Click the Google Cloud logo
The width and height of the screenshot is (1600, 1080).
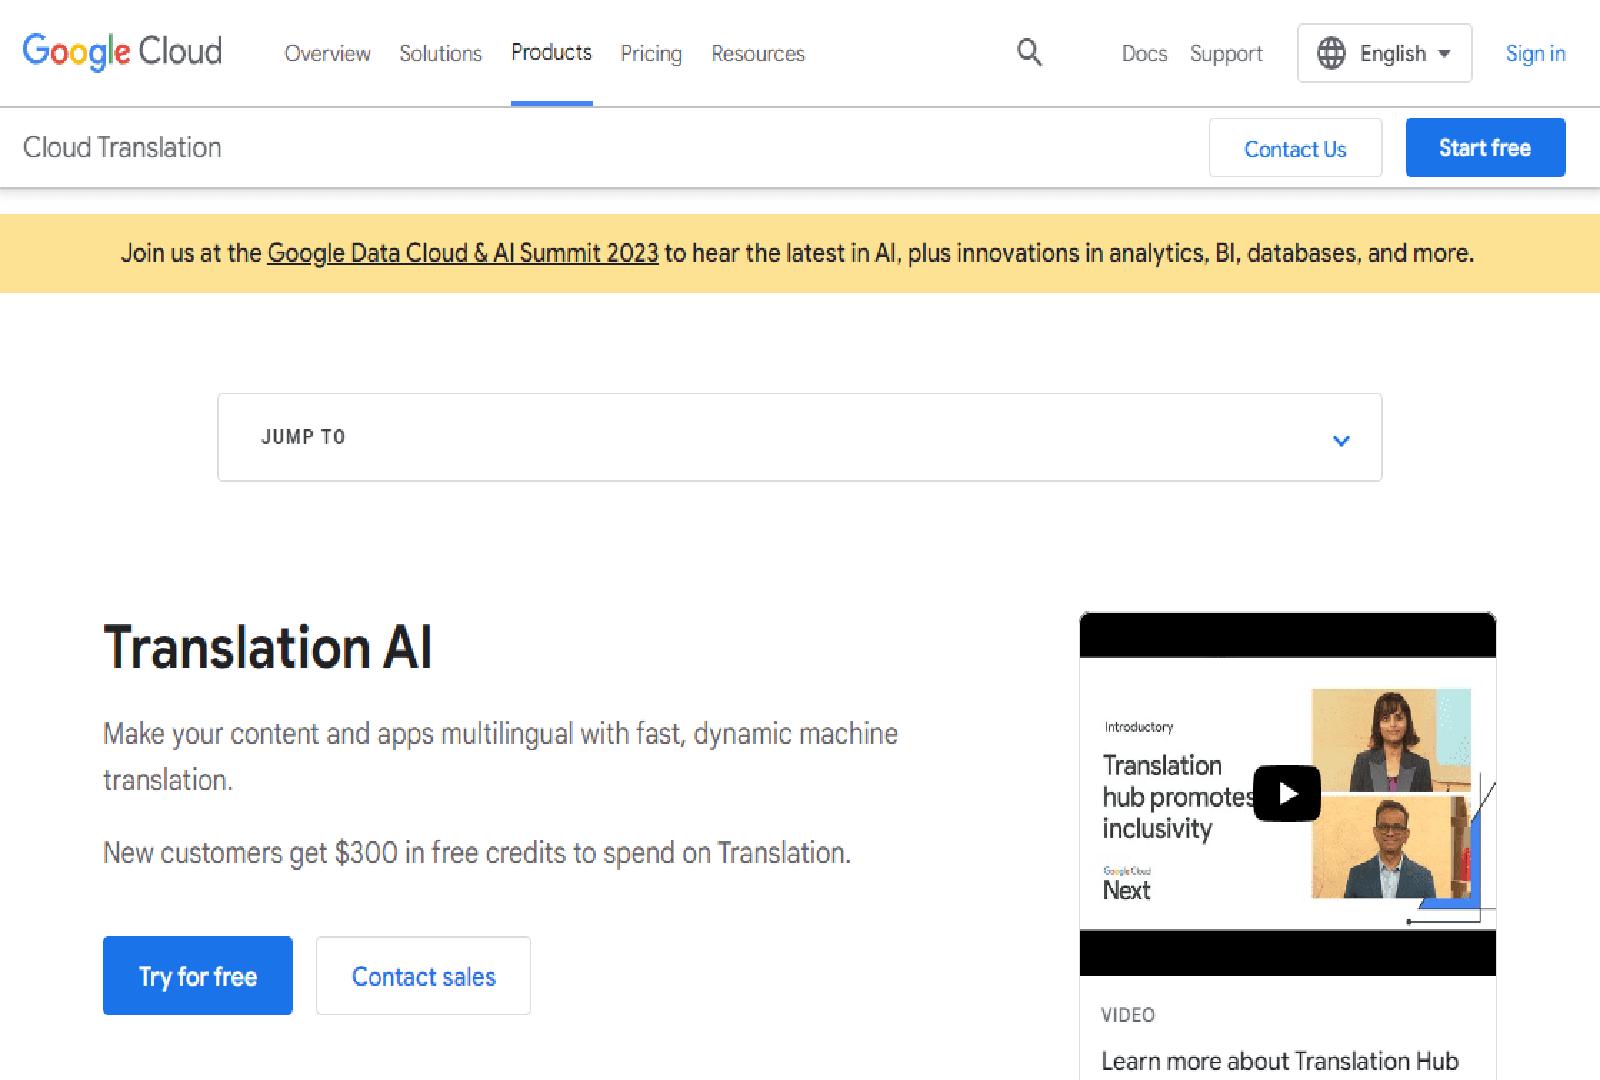coord(121,51)
